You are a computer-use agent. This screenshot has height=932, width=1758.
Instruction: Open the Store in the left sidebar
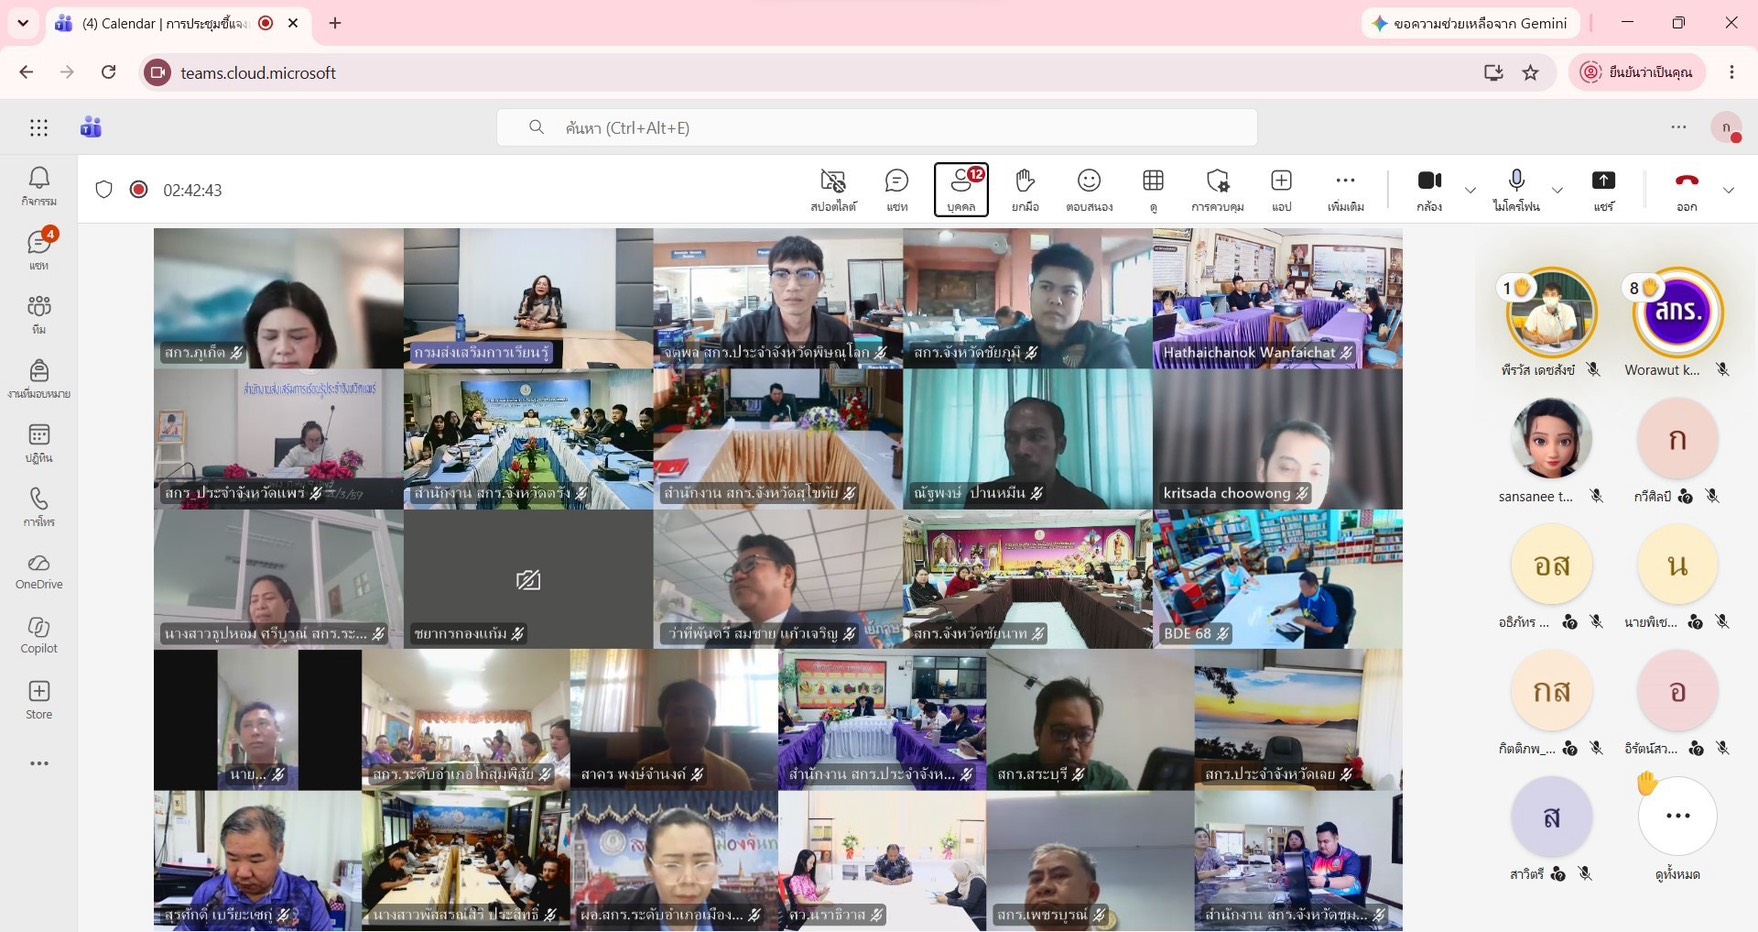(x=39, y=700)
